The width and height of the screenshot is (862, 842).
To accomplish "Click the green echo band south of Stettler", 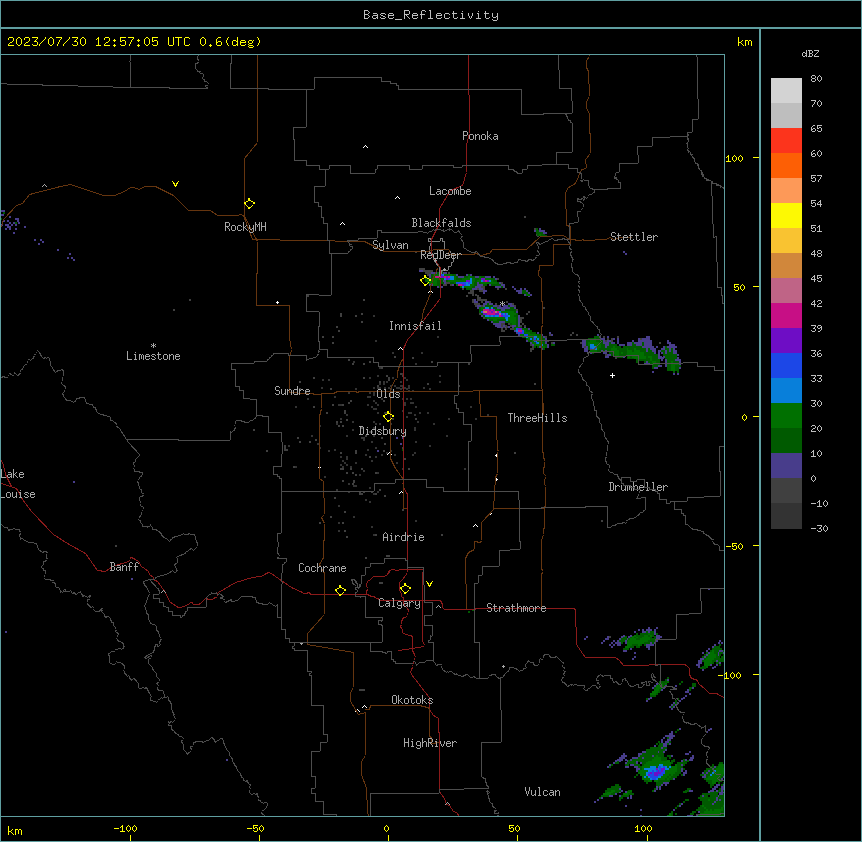I will 632,352.
